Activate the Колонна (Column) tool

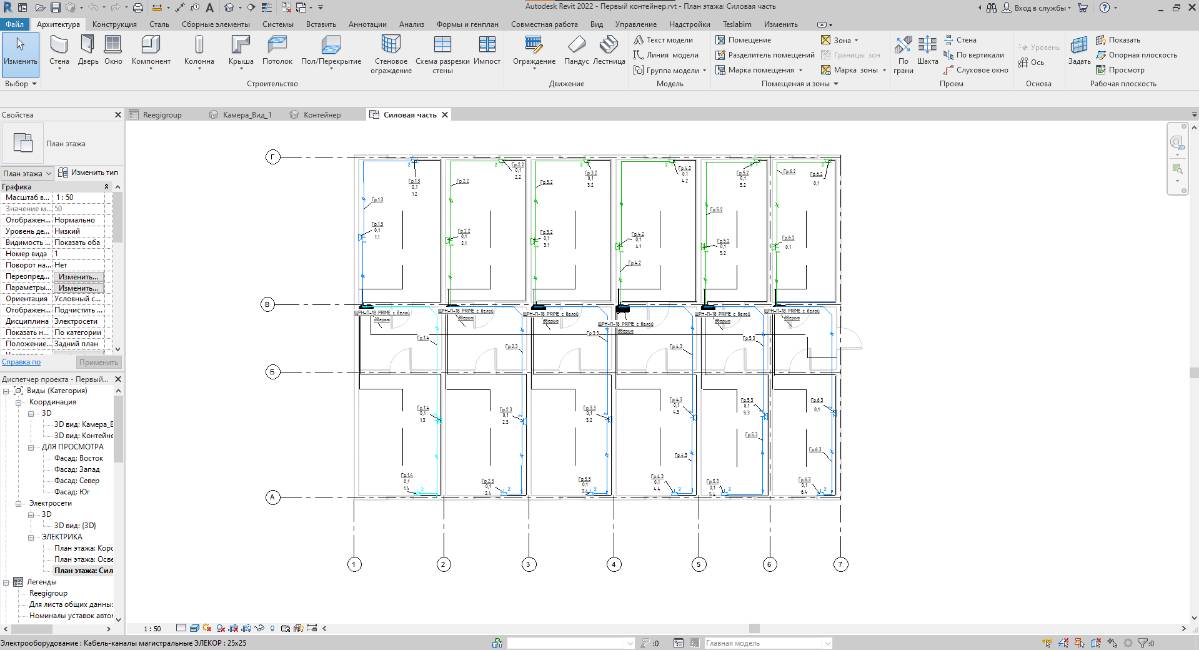(199, 49)
